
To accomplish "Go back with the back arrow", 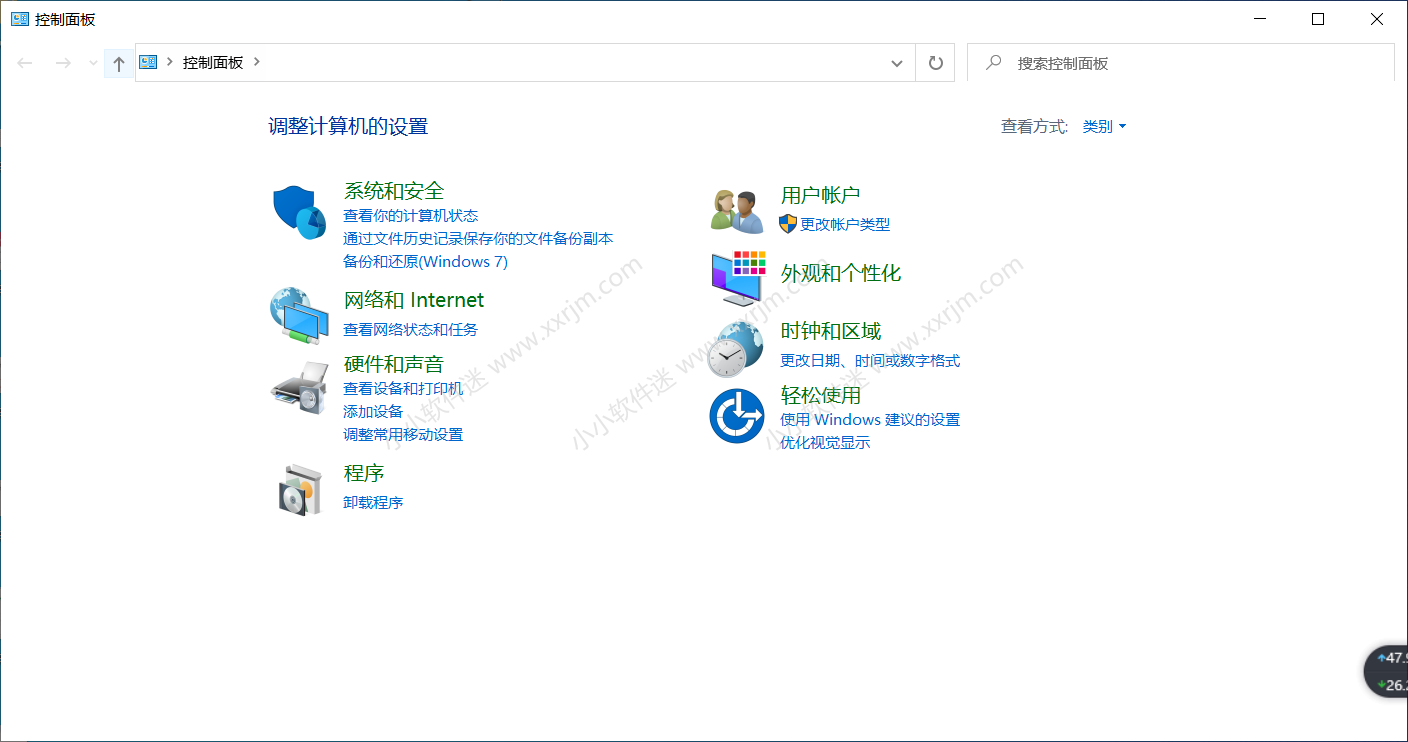I will (x=25, y=63).
